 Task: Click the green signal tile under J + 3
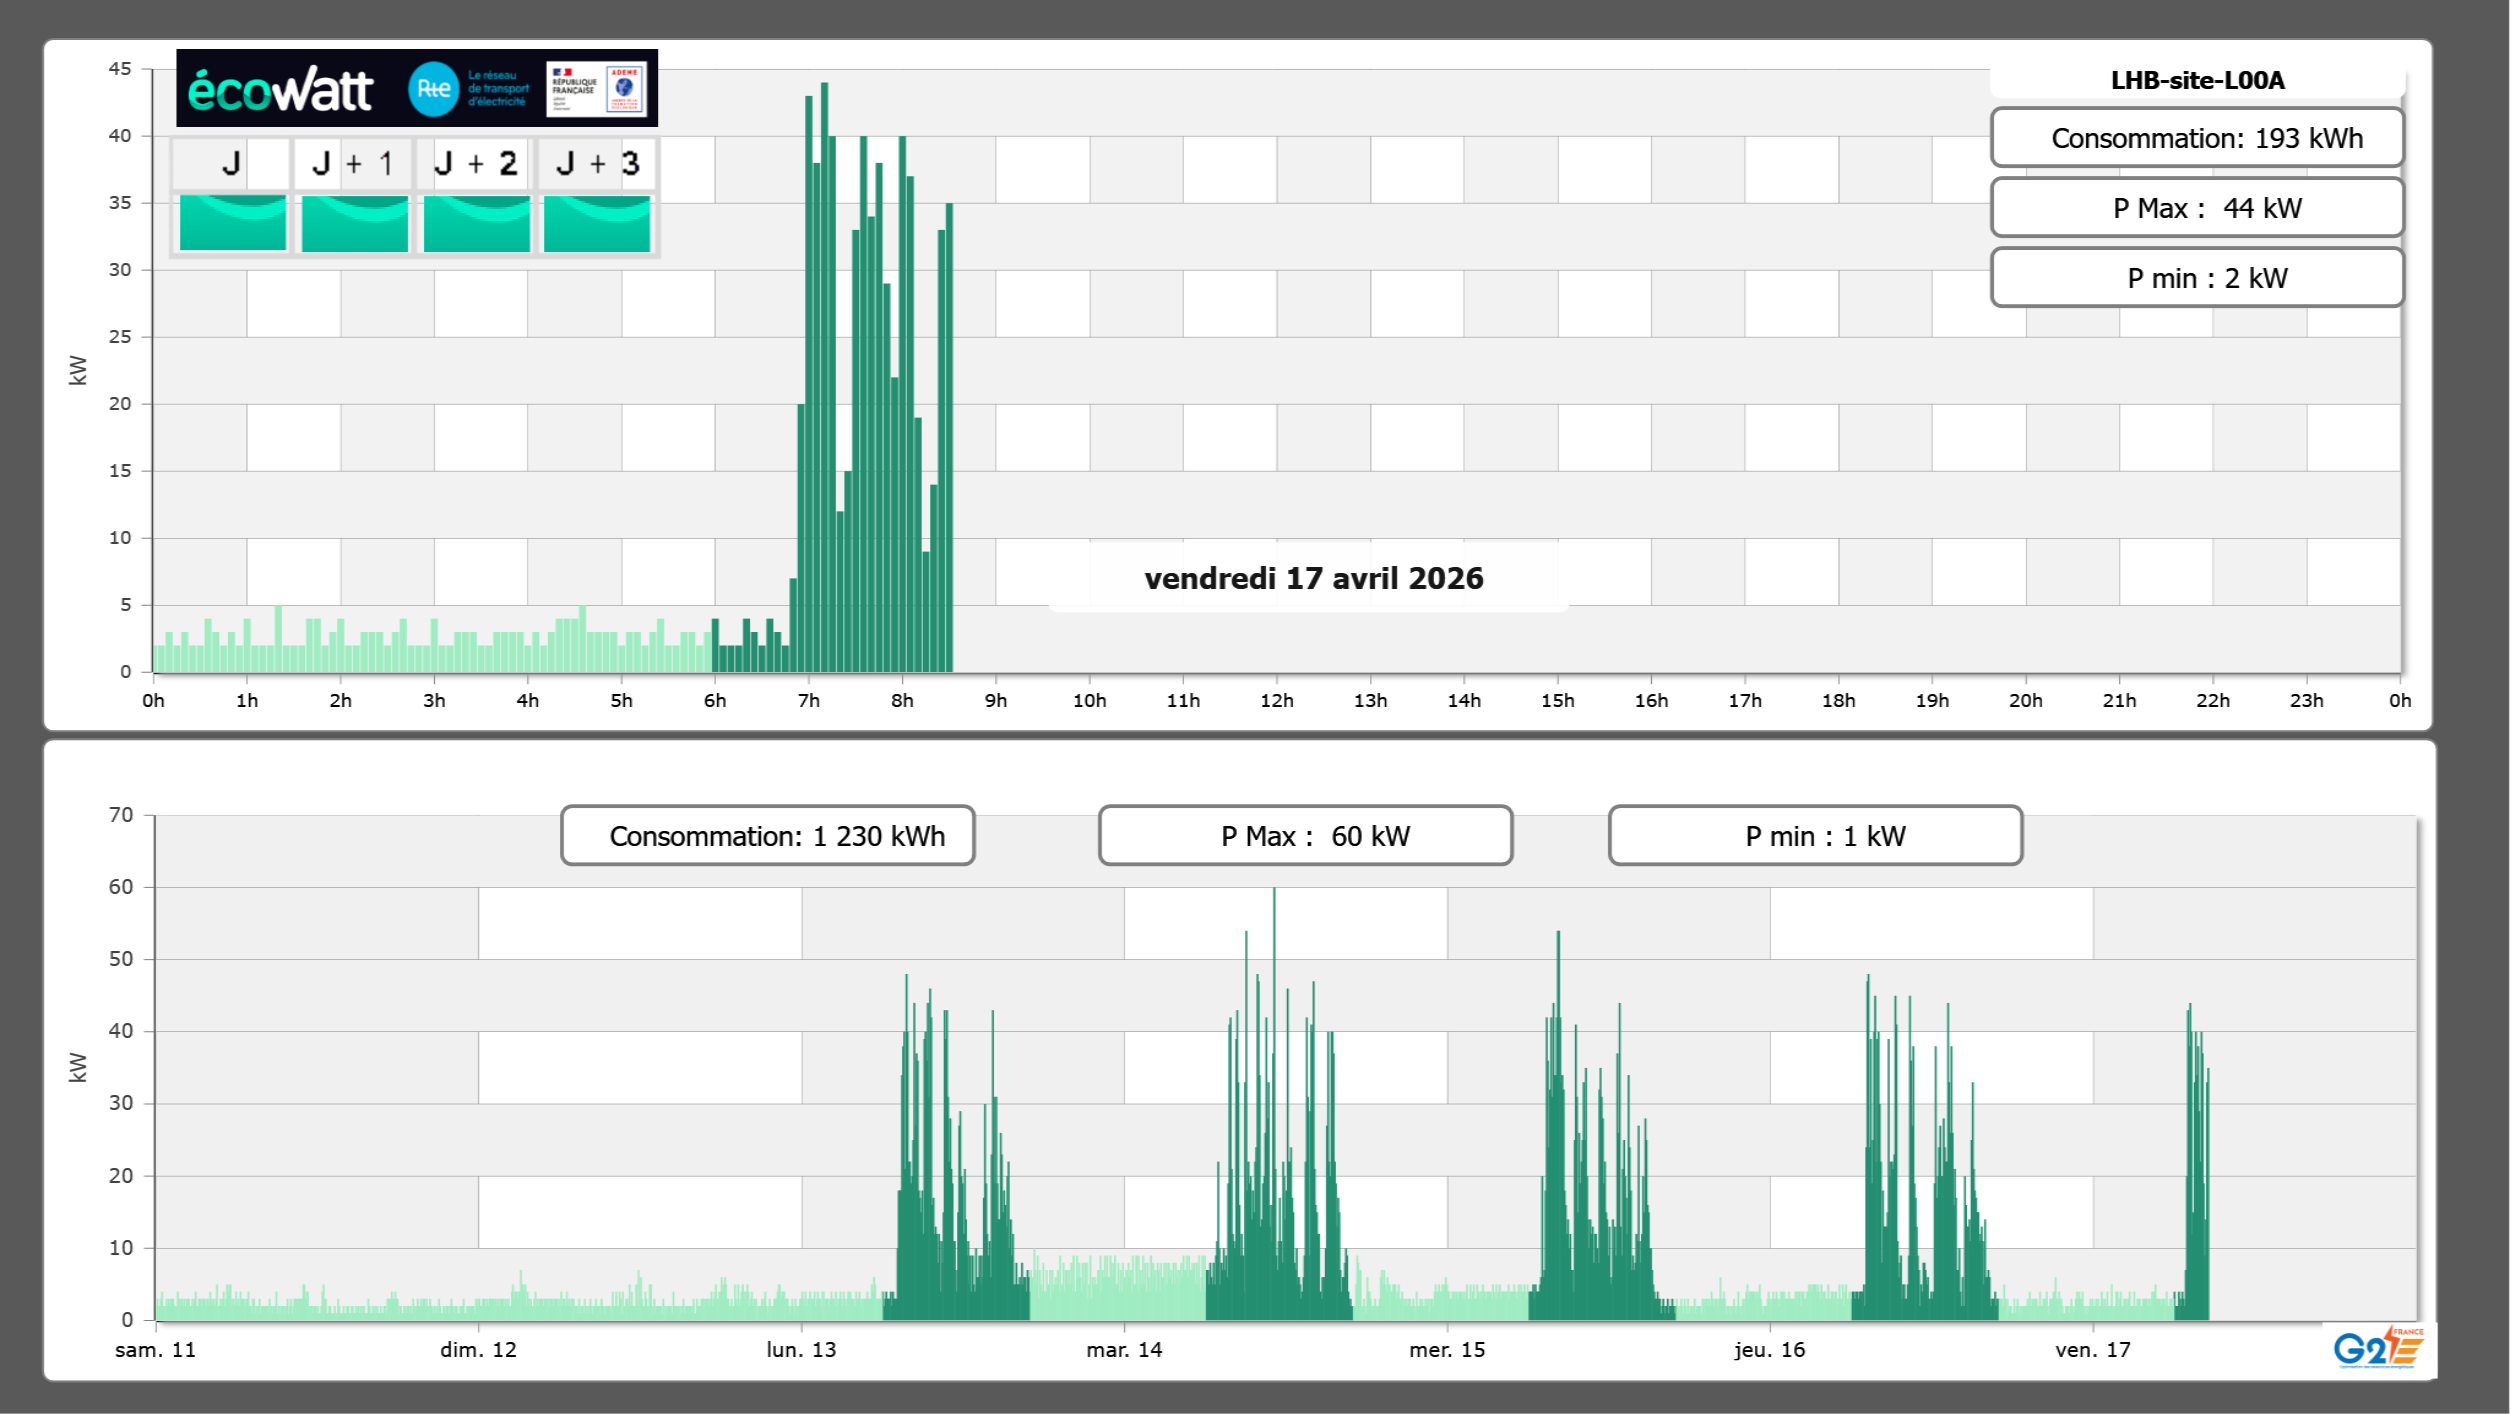point(597,223)
